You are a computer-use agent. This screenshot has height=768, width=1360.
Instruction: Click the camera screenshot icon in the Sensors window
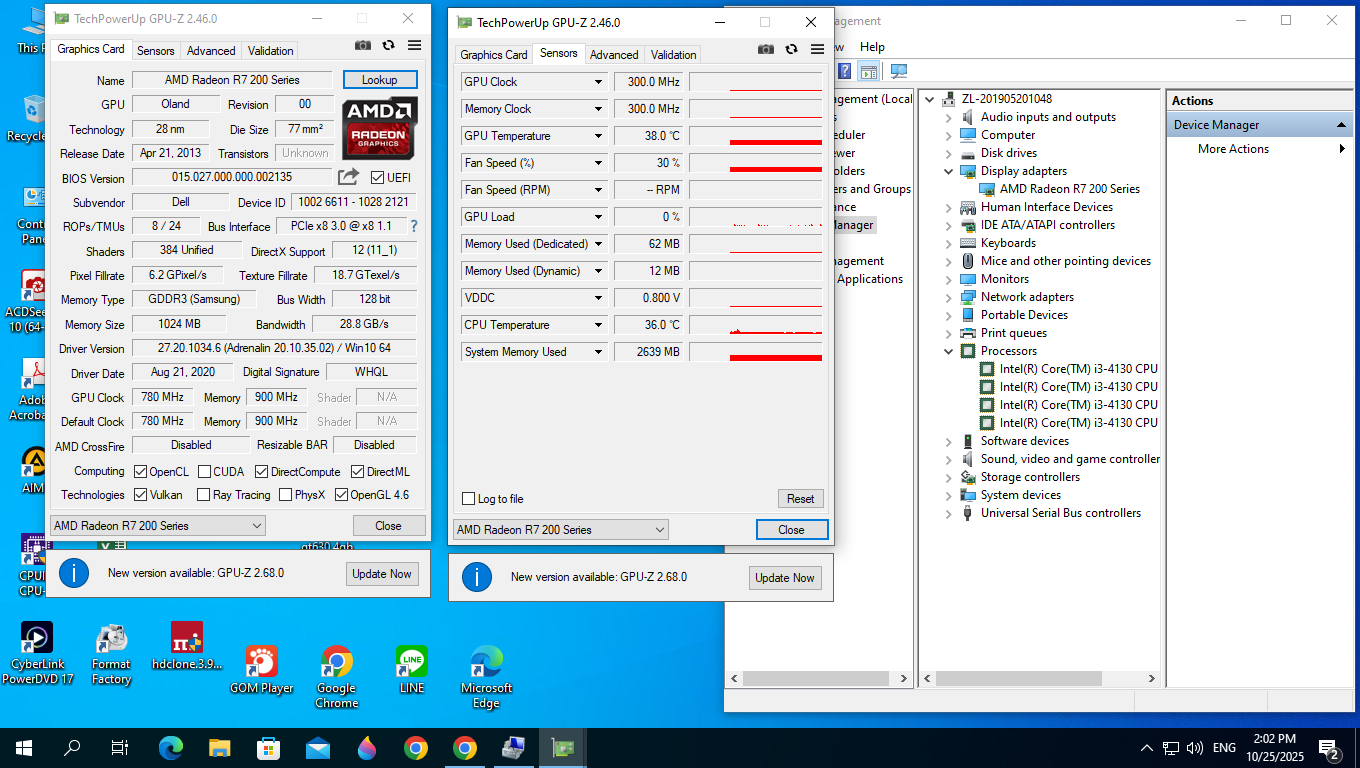pos(765,49)
